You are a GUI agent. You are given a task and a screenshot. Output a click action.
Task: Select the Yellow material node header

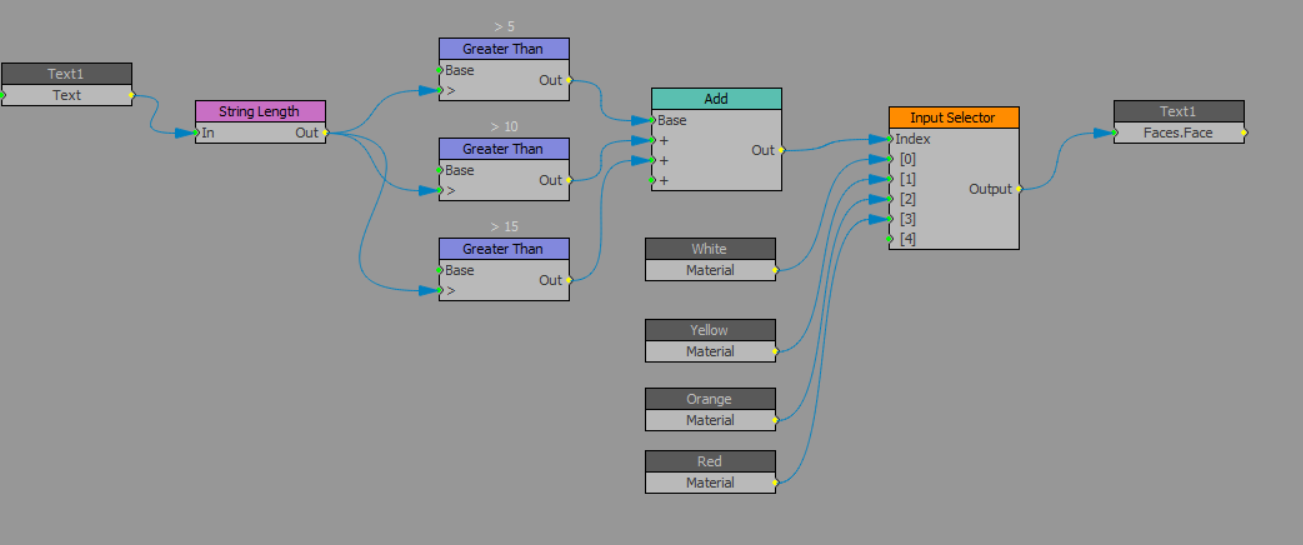[710, 330]
